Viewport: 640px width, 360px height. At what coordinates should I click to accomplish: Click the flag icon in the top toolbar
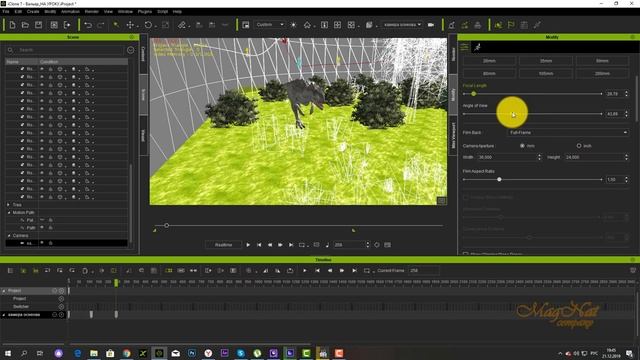coord(511,25)
